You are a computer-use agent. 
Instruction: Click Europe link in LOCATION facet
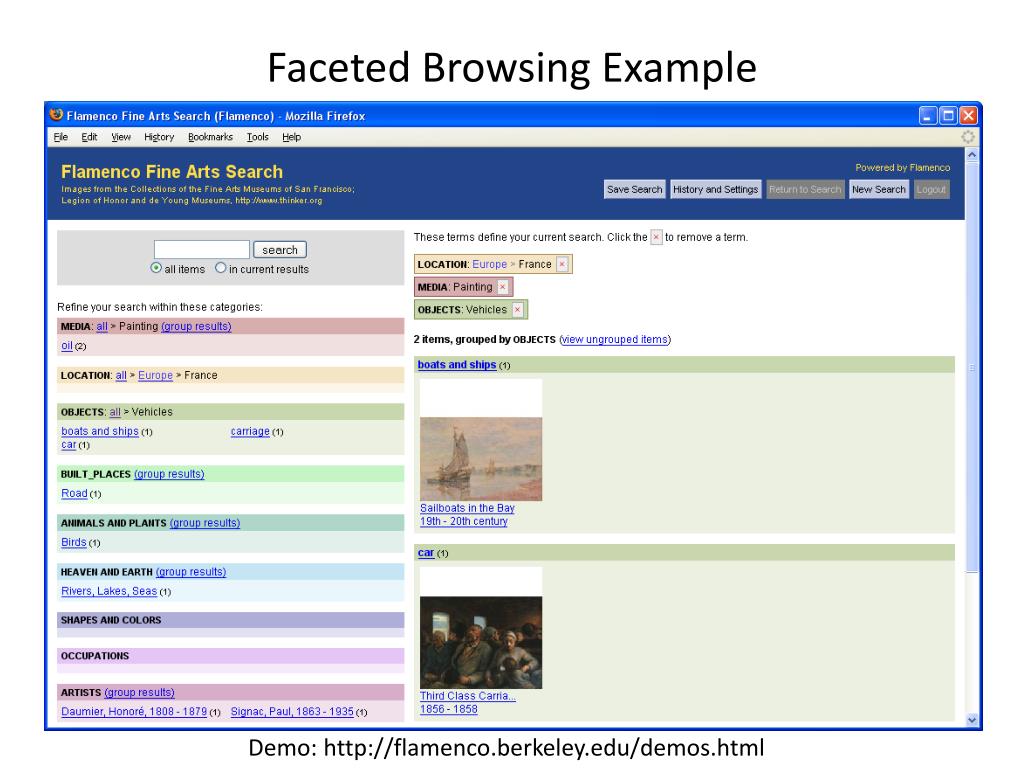click(x=155, y=376)
